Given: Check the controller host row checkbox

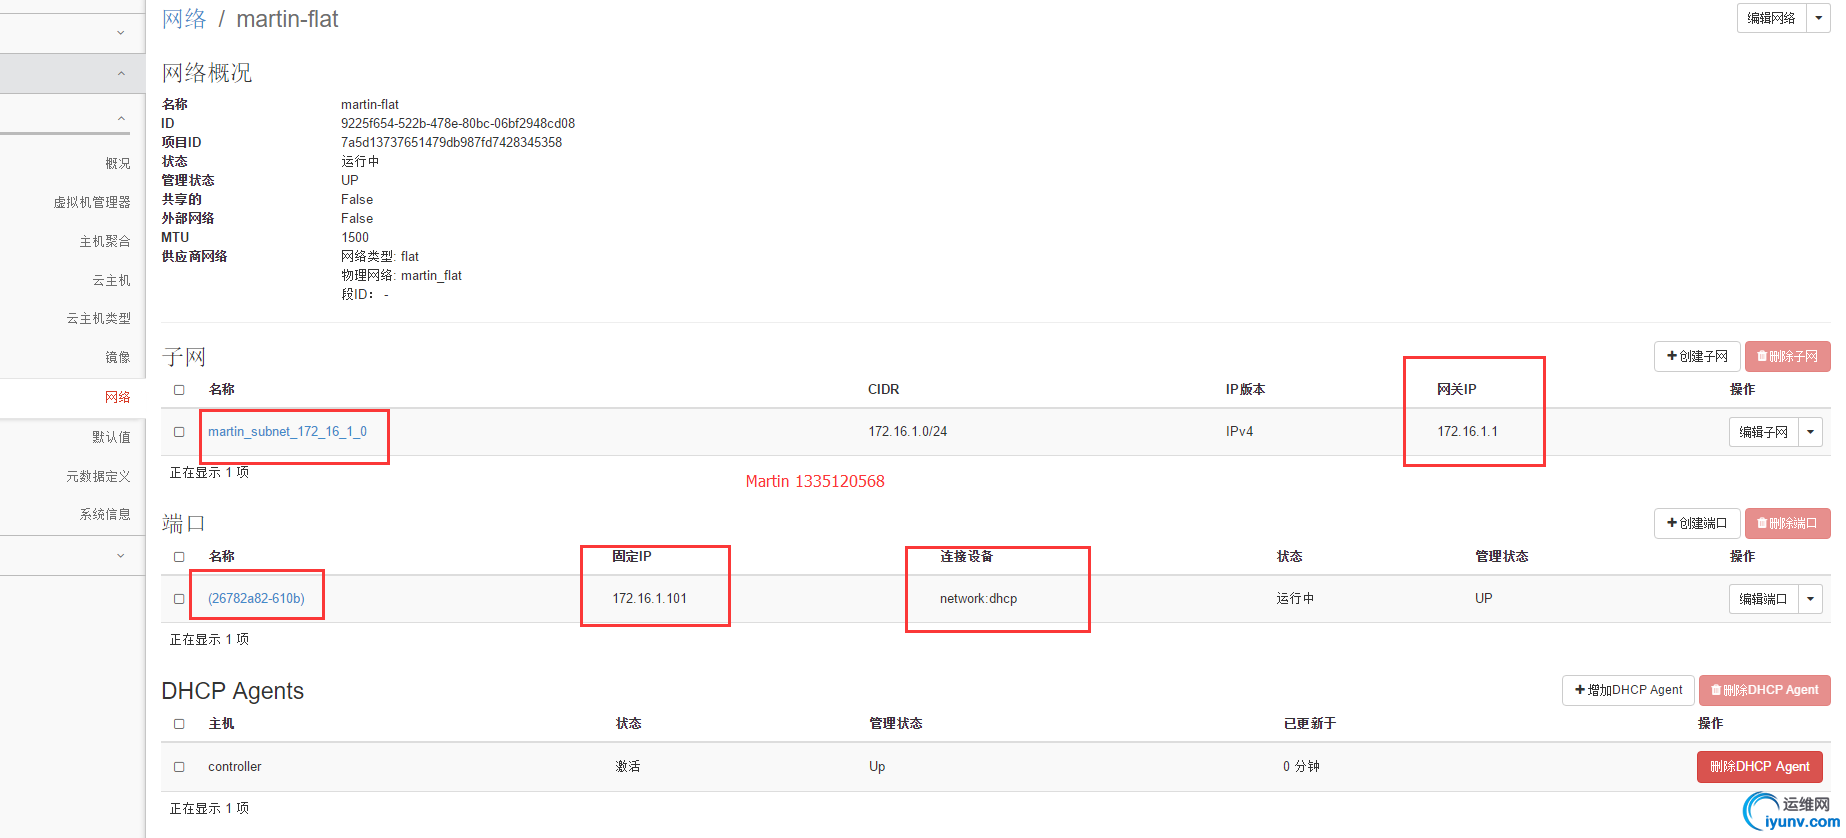Looking at the screenshot, I should click(179, 767).
